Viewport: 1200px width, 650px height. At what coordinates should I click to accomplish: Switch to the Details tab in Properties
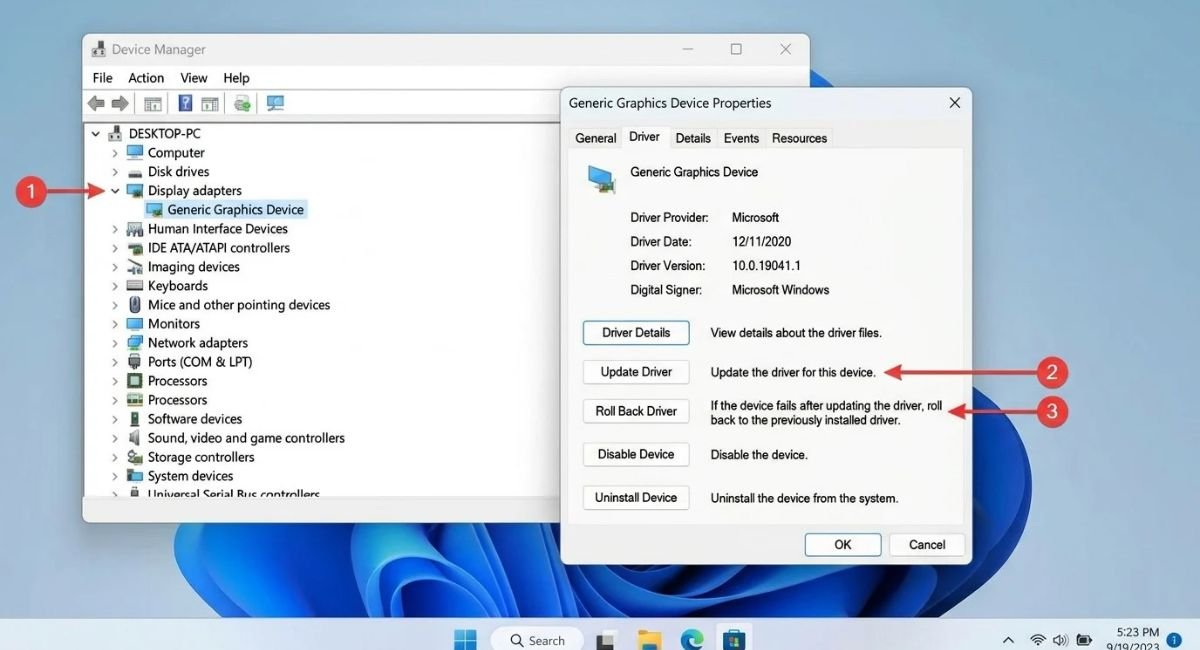(692, 138)
